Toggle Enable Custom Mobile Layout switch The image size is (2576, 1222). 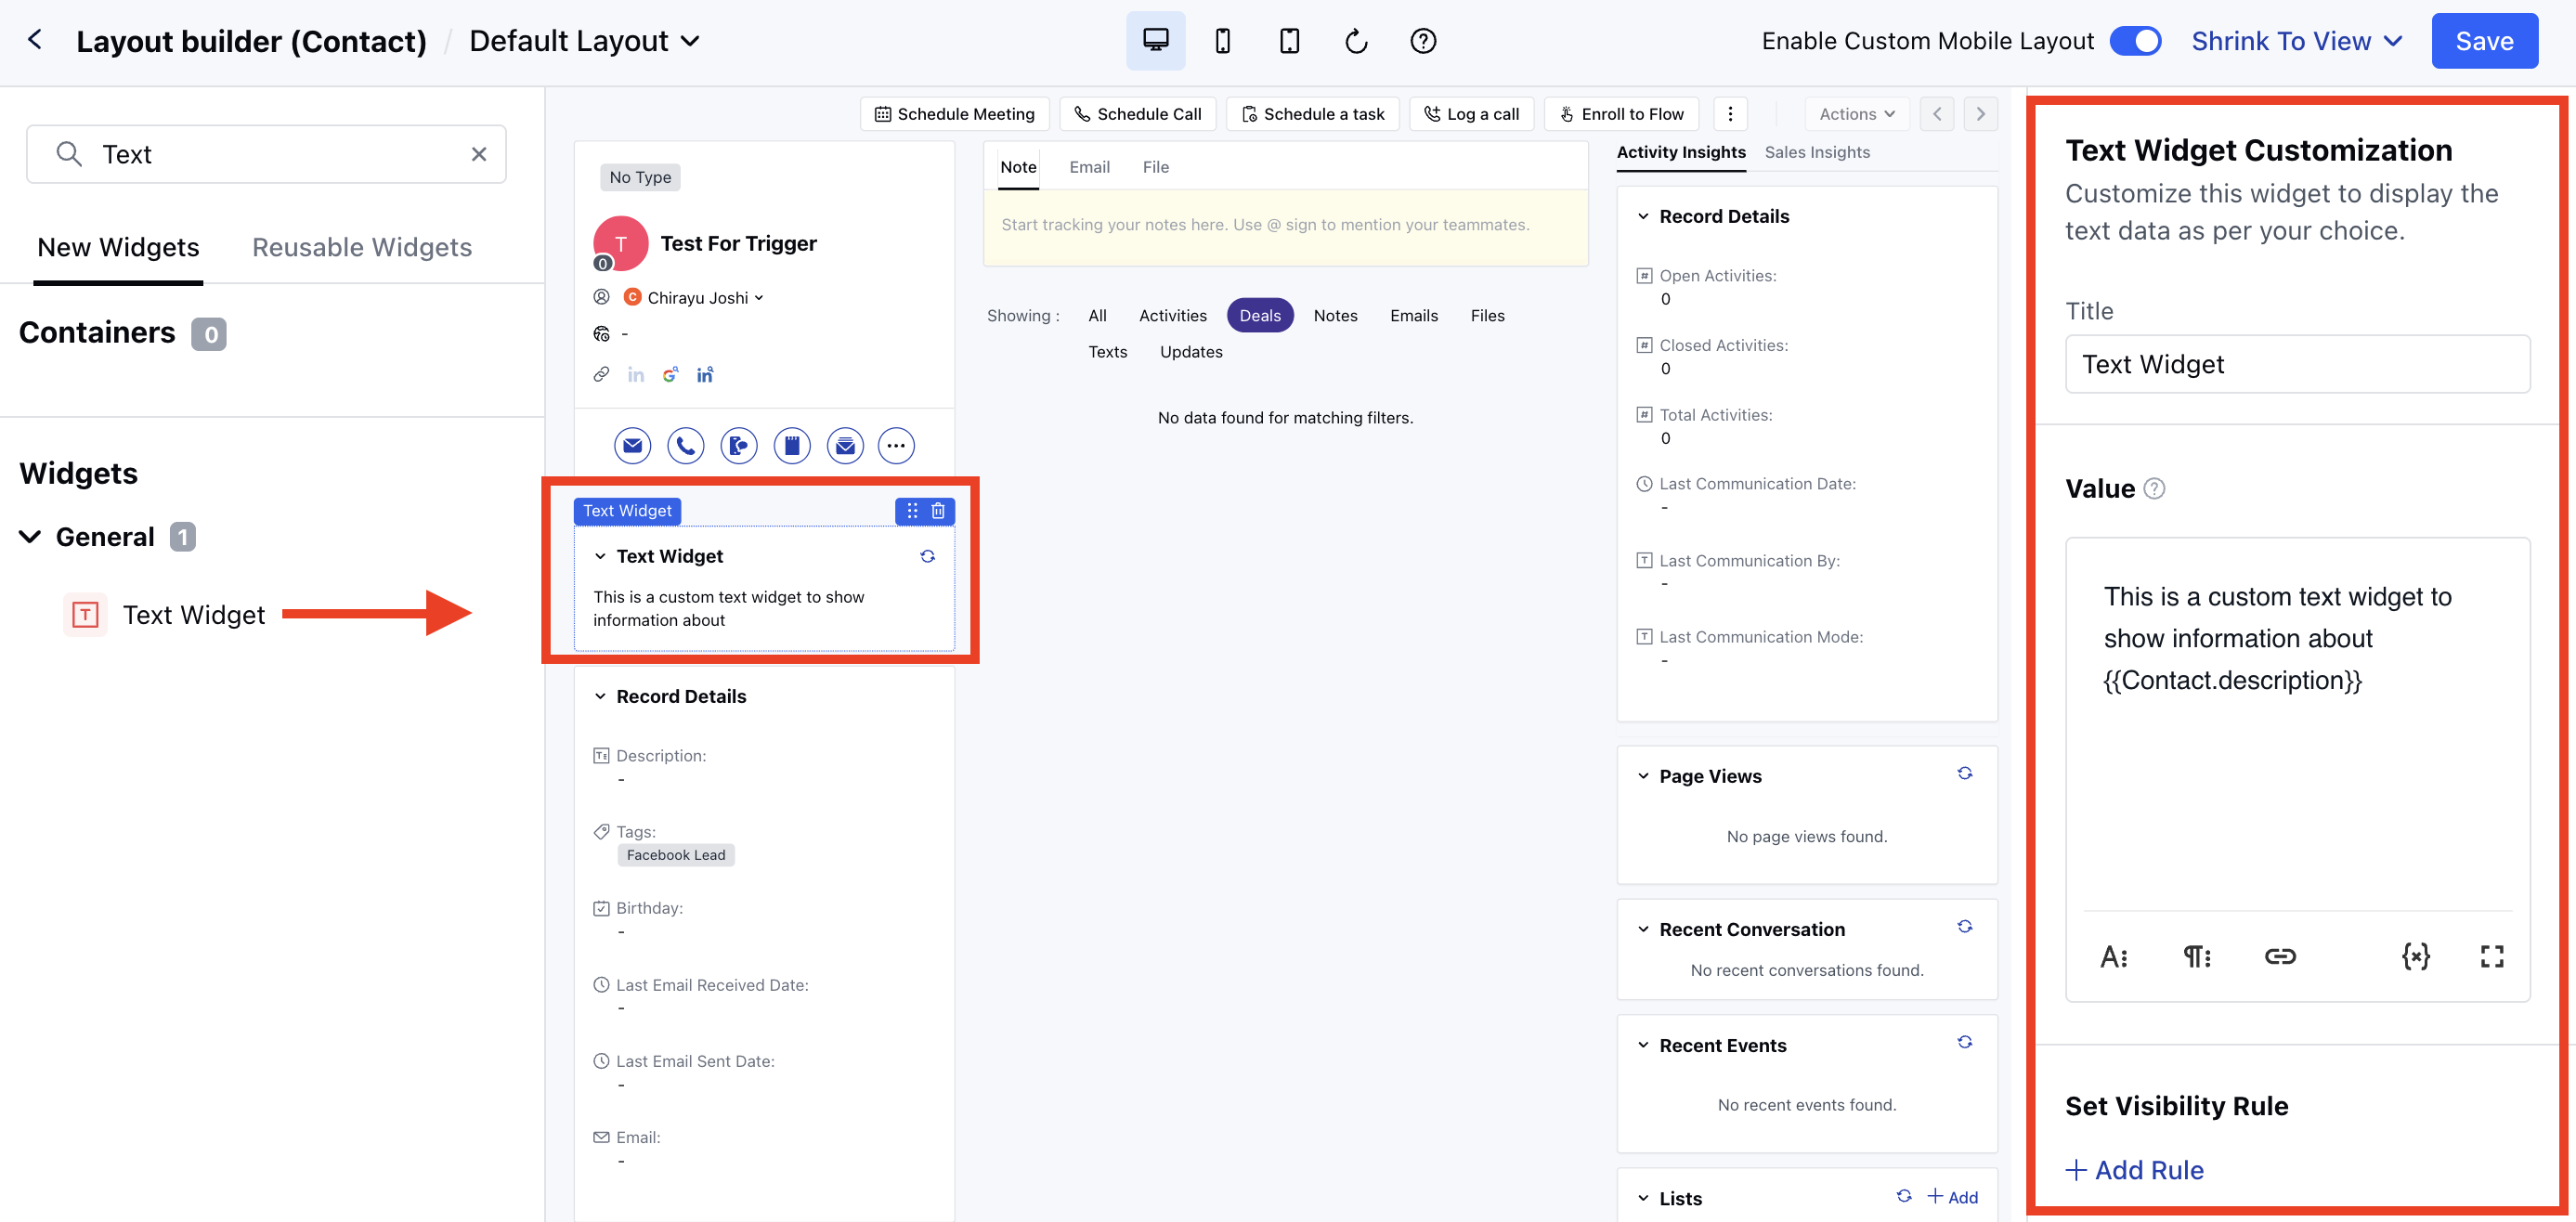2135,41
